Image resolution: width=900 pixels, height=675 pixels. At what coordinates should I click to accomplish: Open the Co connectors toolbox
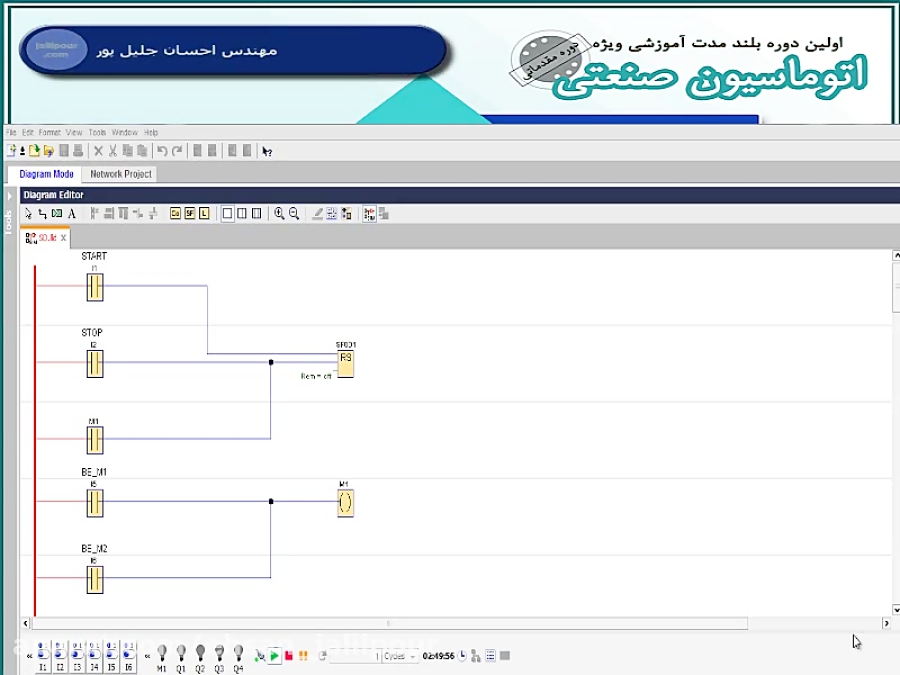click(173, 213)
